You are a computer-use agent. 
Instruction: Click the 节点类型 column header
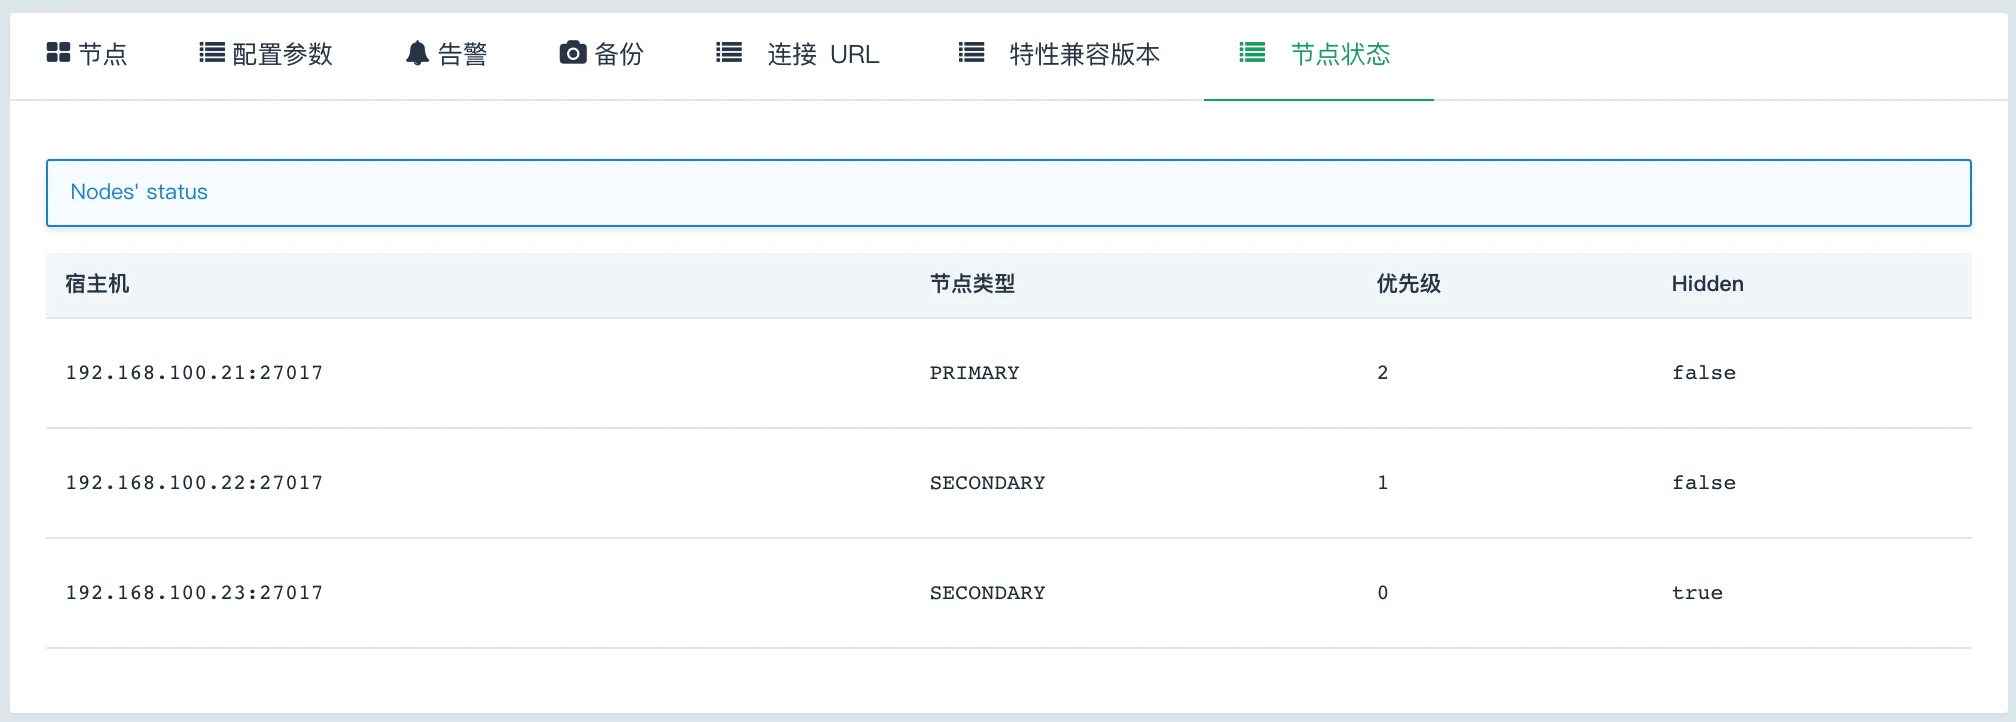click(x=972, y=284)
